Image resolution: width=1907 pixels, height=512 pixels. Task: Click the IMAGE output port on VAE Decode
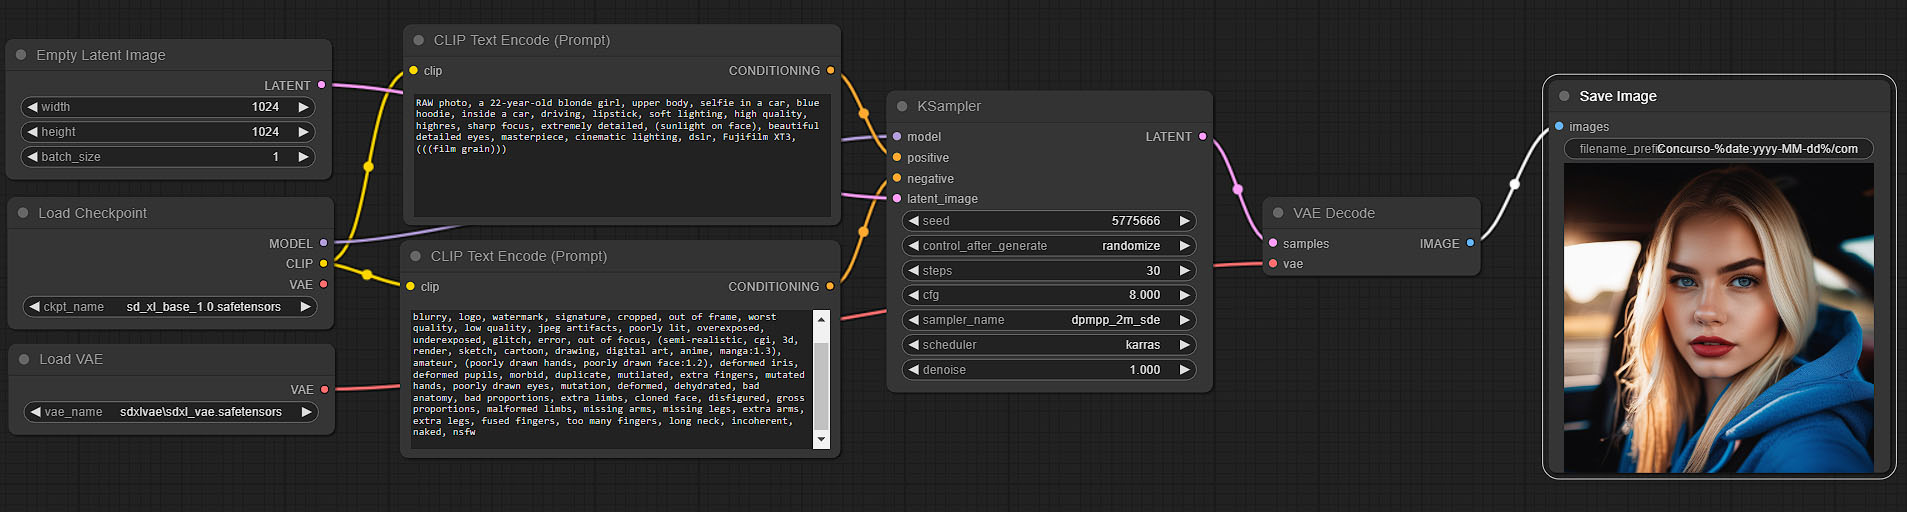point(1470,243)
